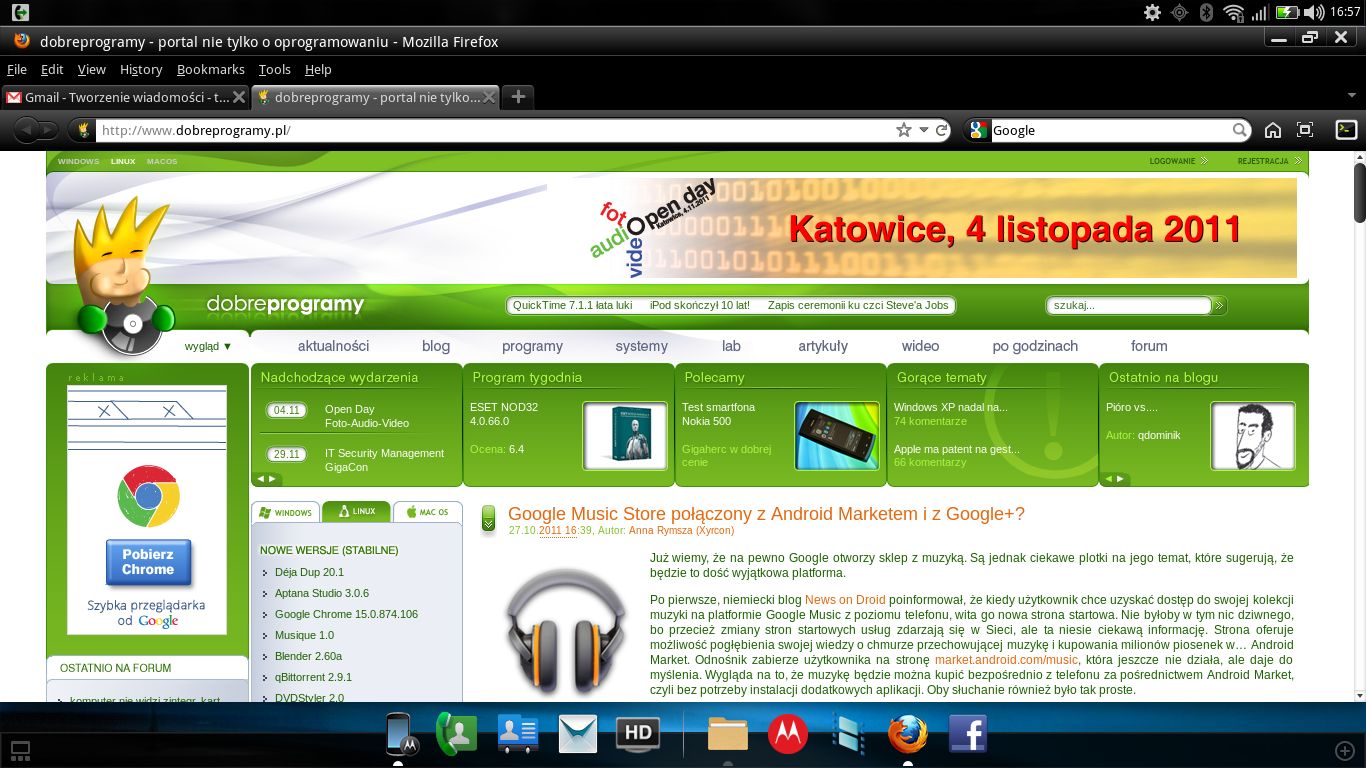Expand the article marker beside Google Music headline
The height and width of the screenshot is (768, 1366).
tap(488, 518)
